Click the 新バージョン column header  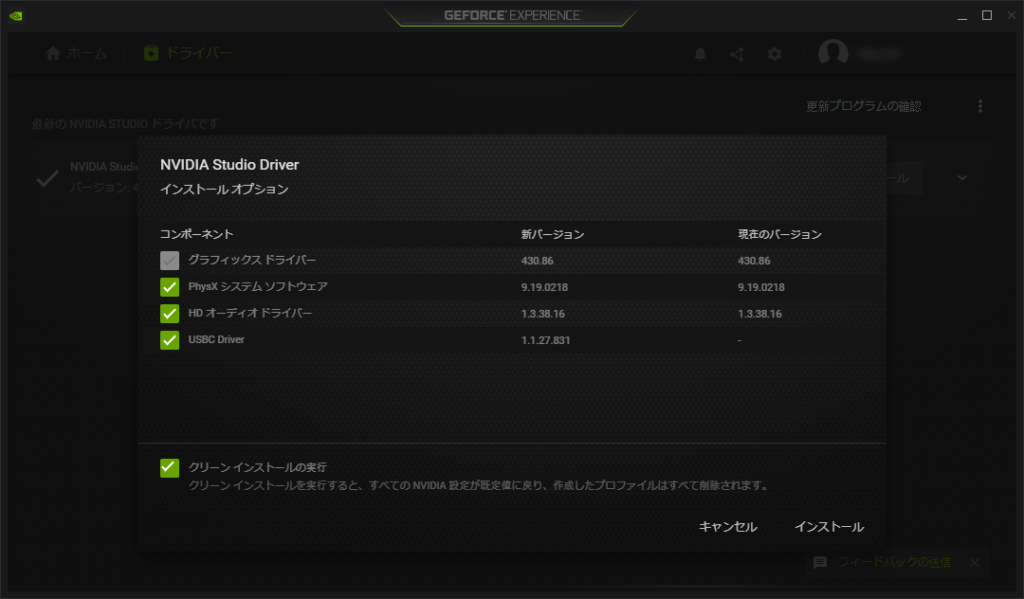[x=552, y=234]
